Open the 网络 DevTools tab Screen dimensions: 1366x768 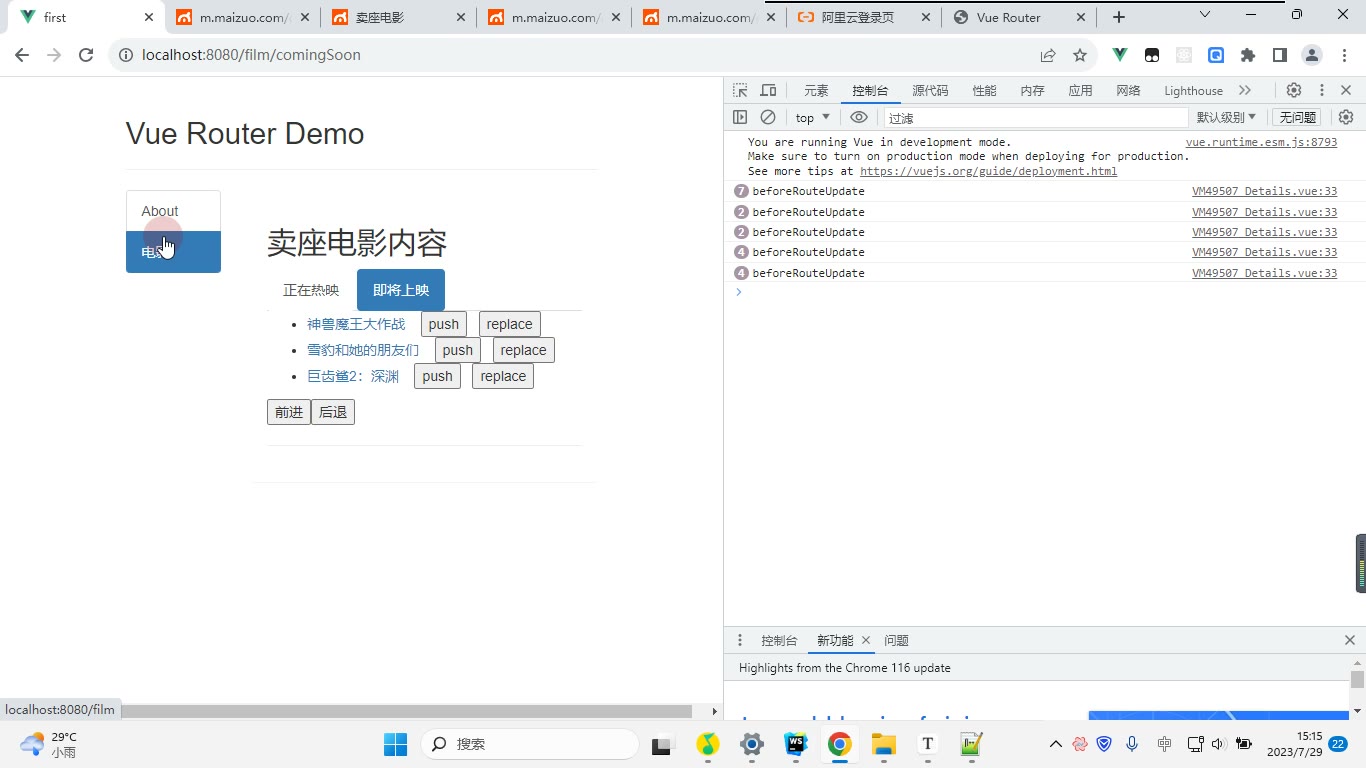[x=1128, y=90]
